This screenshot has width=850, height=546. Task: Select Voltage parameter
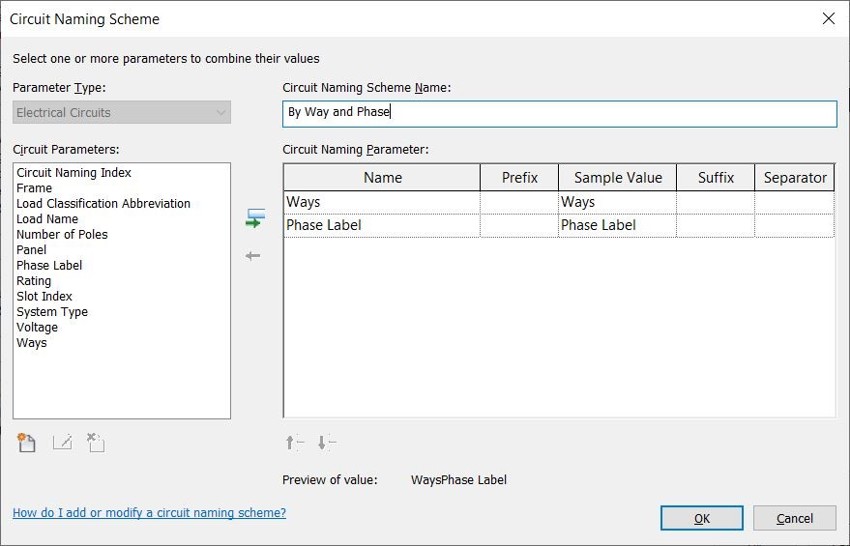click(x=37, y=327)
